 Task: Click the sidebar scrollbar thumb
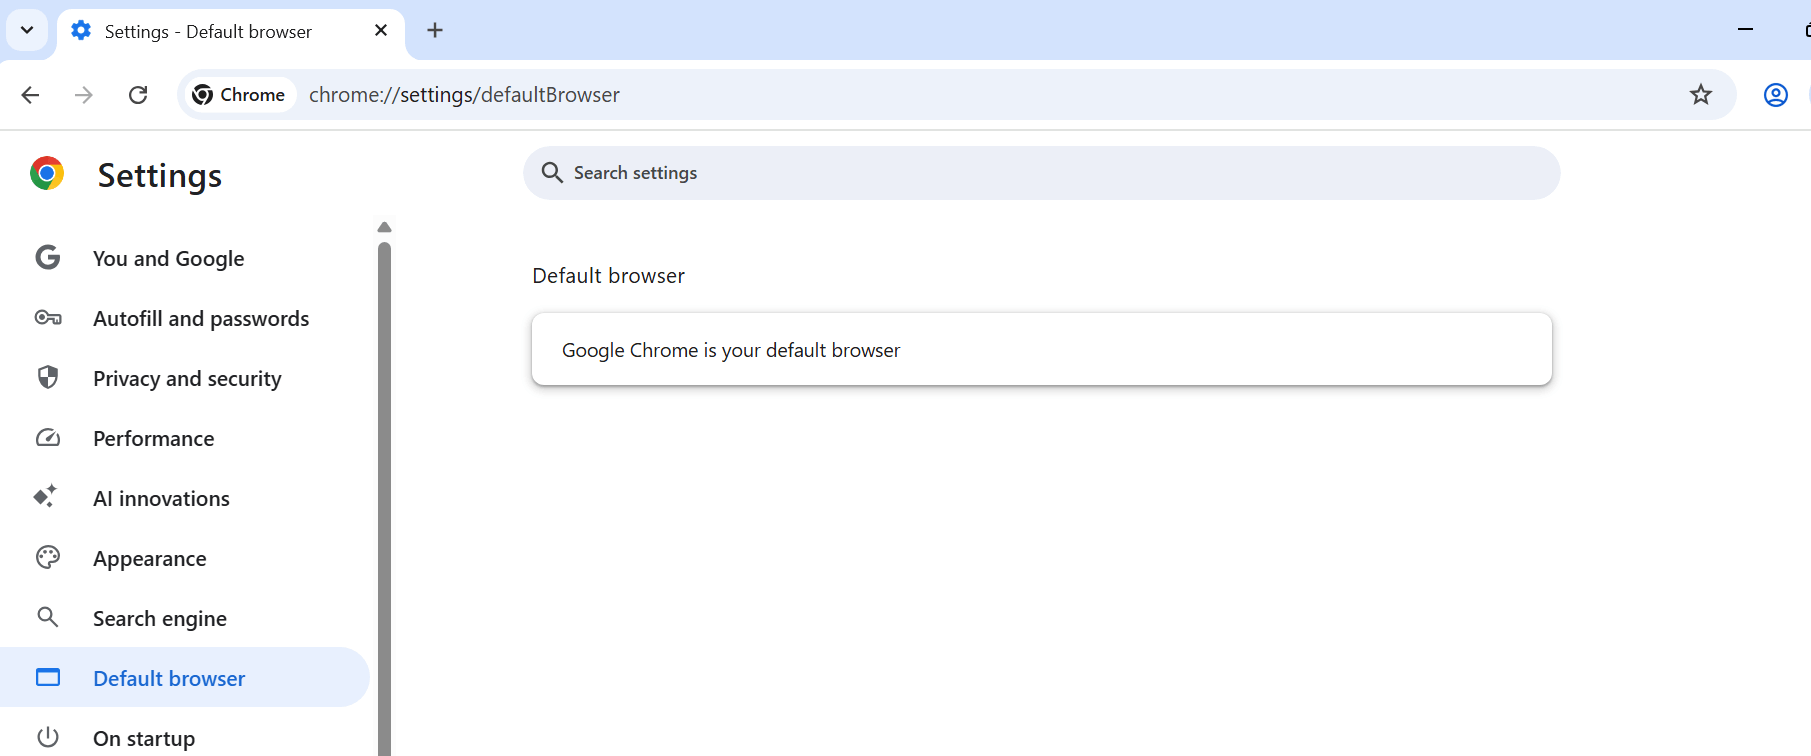[384, 498]
